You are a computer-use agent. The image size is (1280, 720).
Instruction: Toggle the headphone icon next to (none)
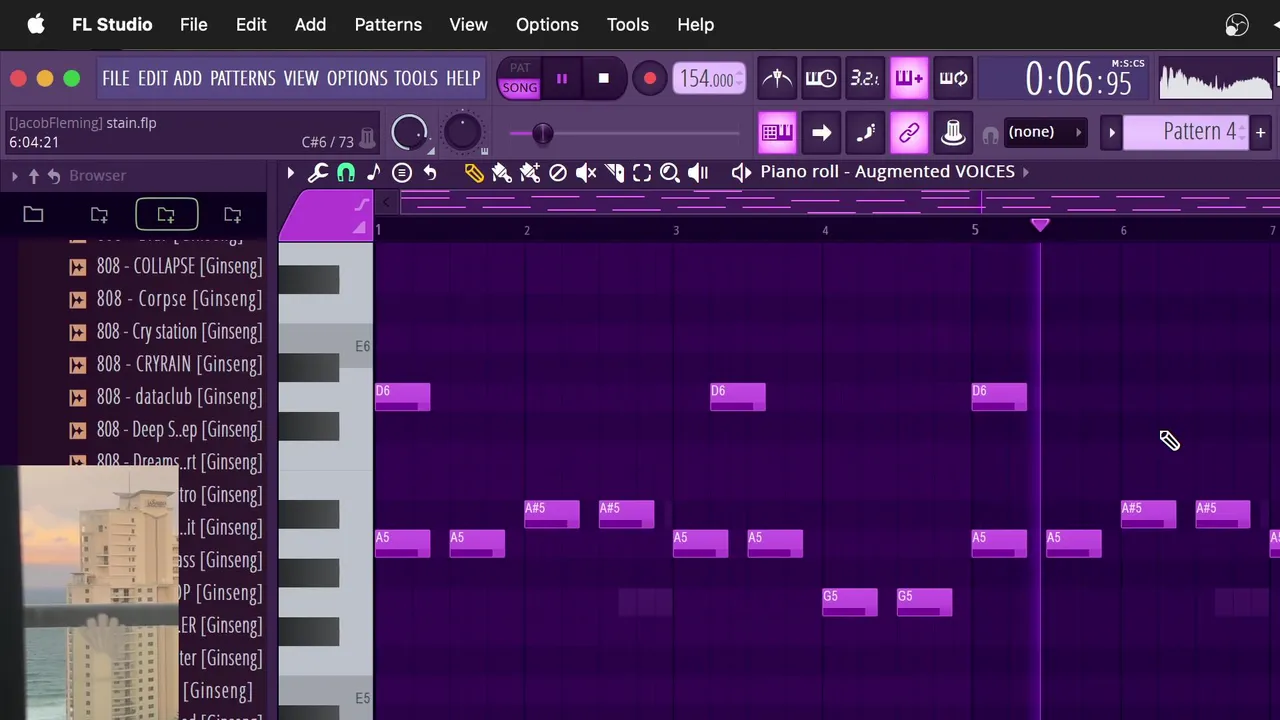click(990, 135)
